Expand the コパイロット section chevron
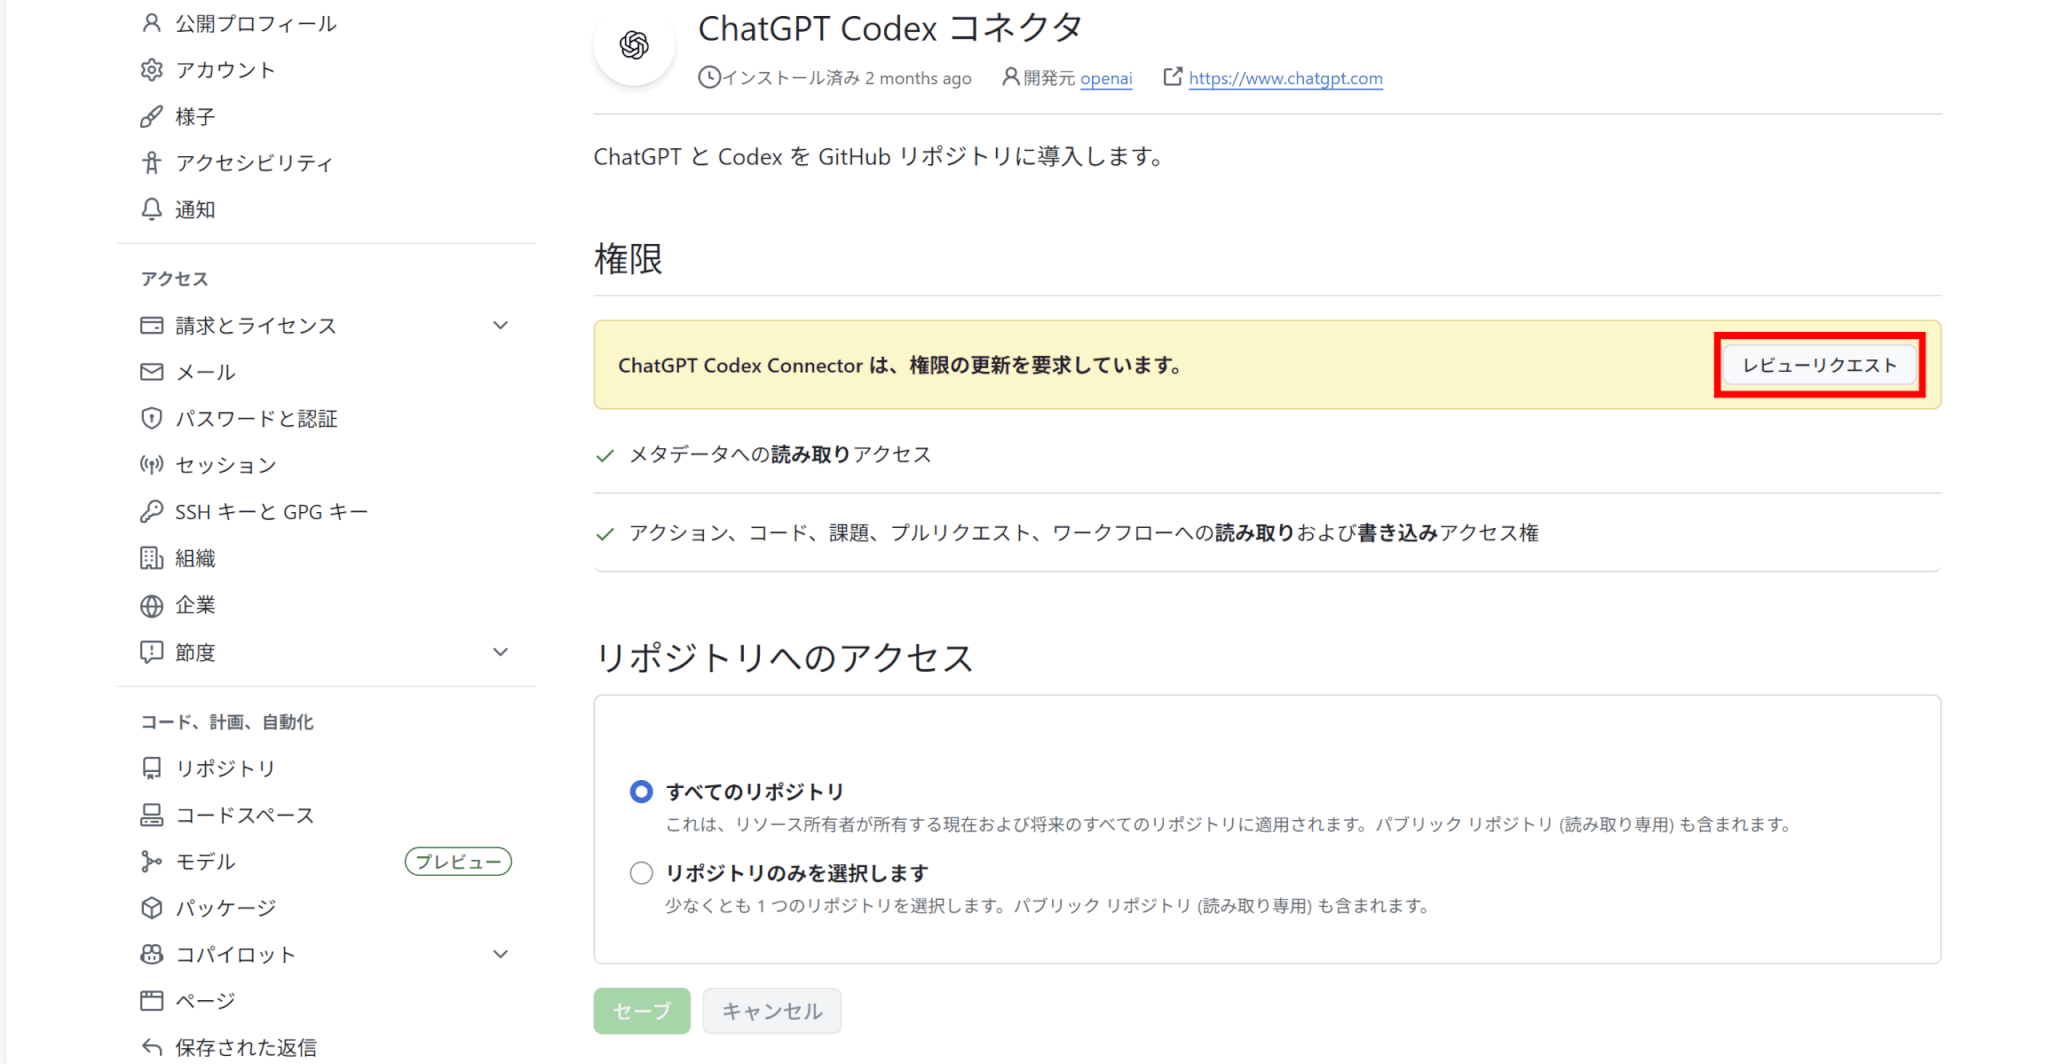This screenshot has width=2048, height=1064. coord(501,954)
